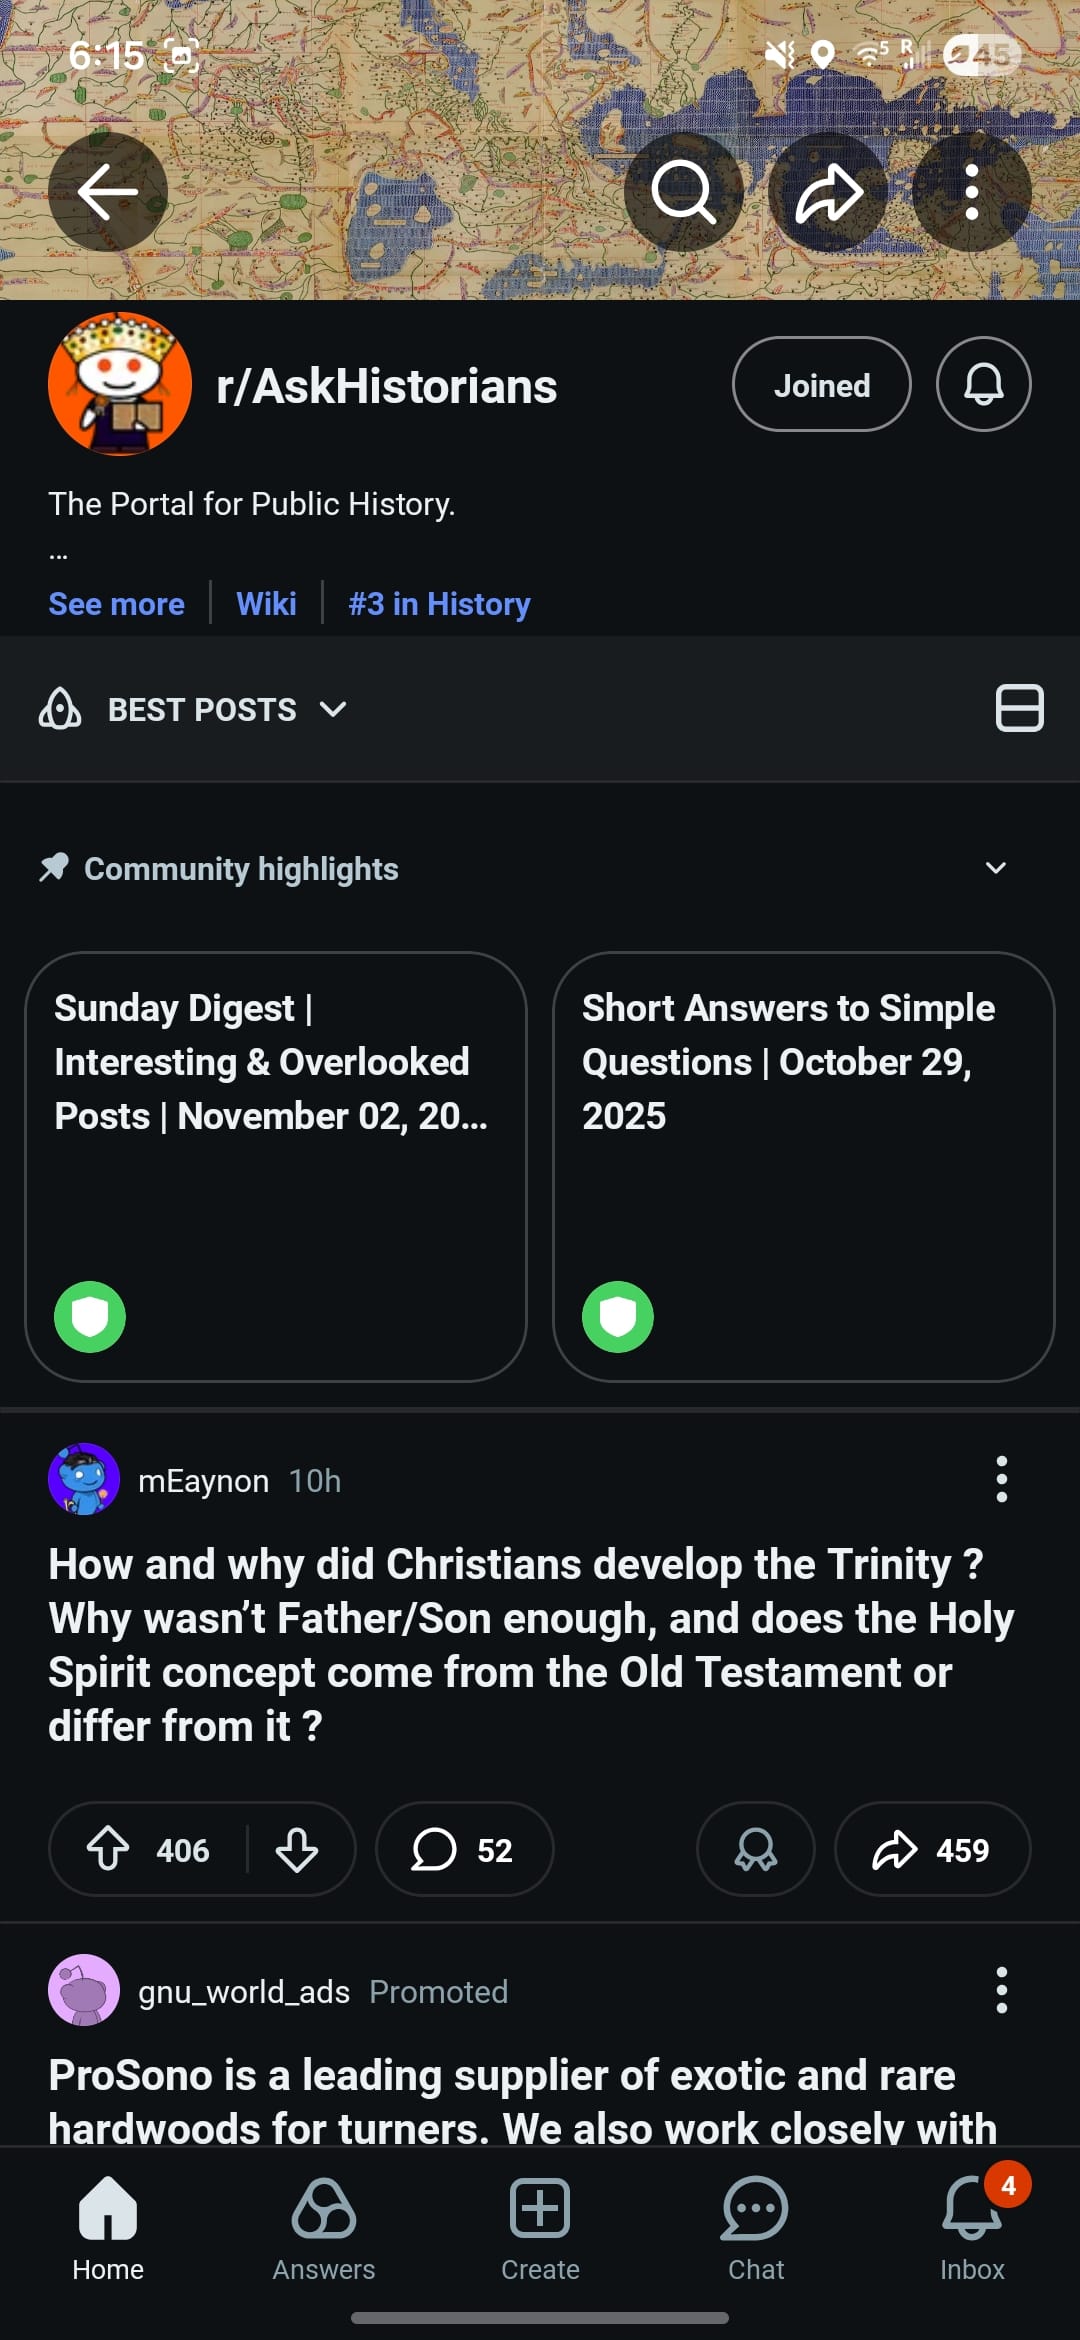Toggle the Joined membership button
Image resolution: width=1080 pixels, height=2340 pixels.
point(821,385)
